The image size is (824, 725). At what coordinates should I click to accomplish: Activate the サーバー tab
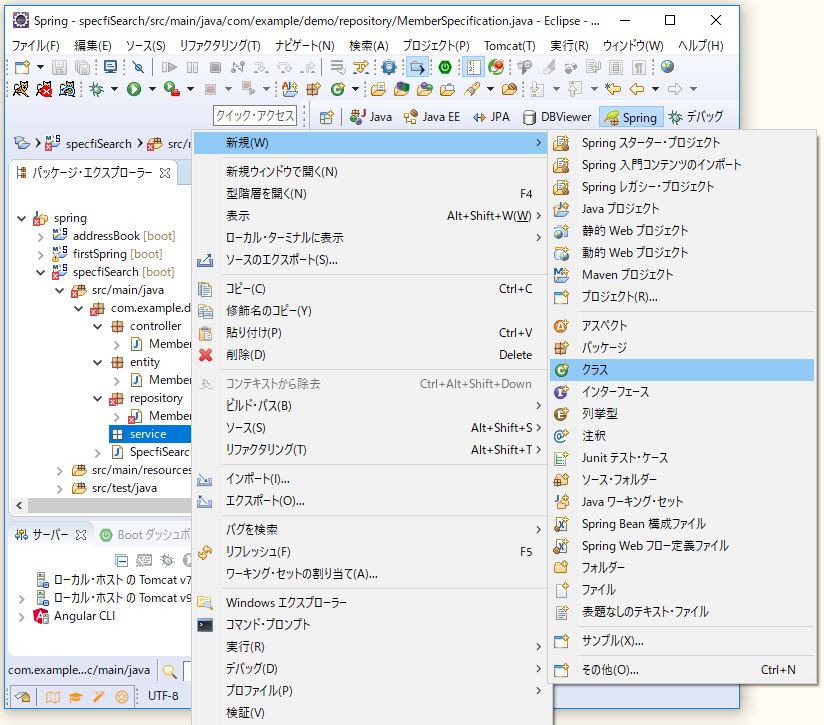tap(50, 535)
